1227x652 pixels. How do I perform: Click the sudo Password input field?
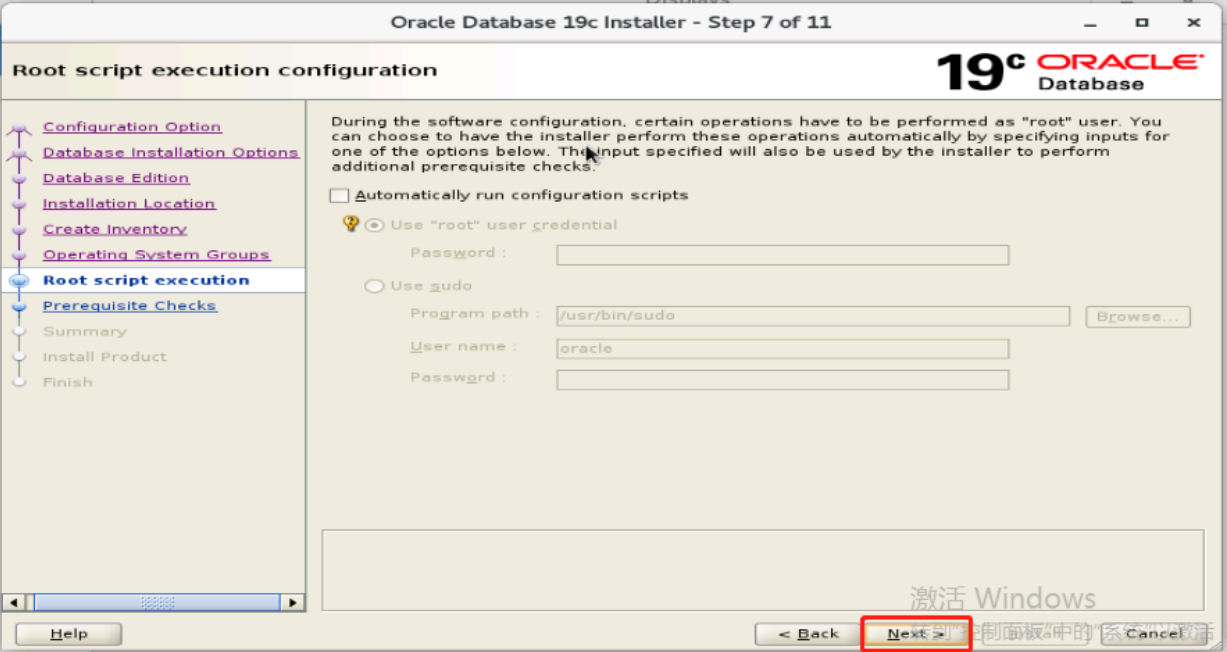pos(782,380)
